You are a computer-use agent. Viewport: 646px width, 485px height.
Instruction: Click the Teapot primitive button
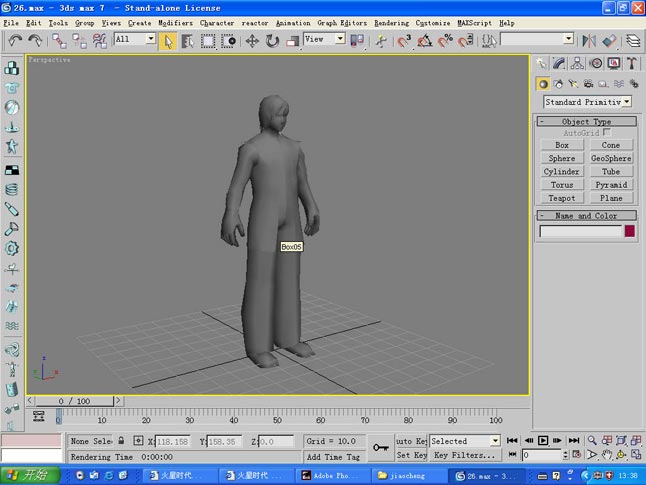562,198
